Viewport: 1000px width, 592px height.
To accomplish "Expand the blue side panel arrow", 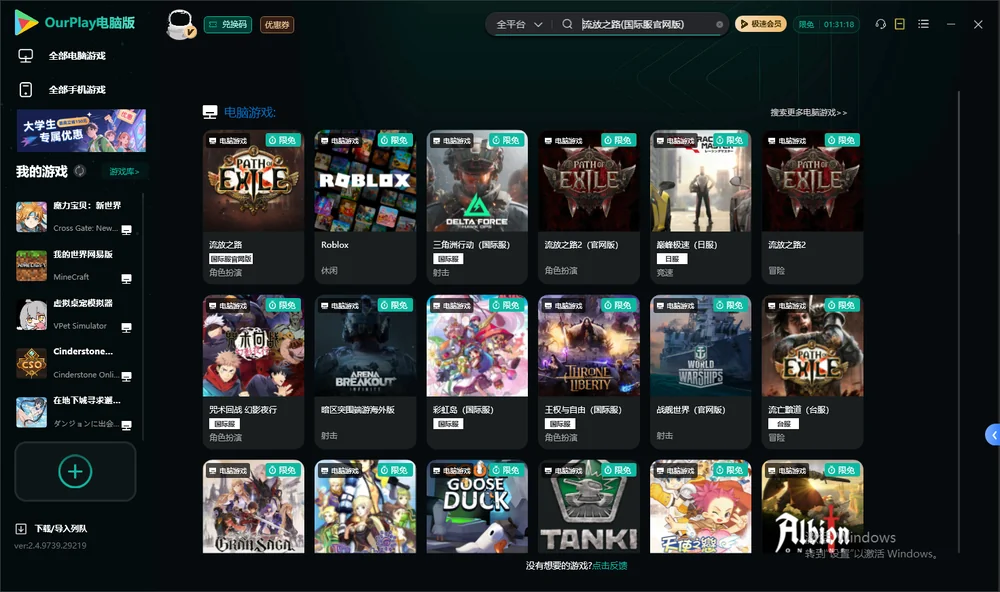I will 993,435.
